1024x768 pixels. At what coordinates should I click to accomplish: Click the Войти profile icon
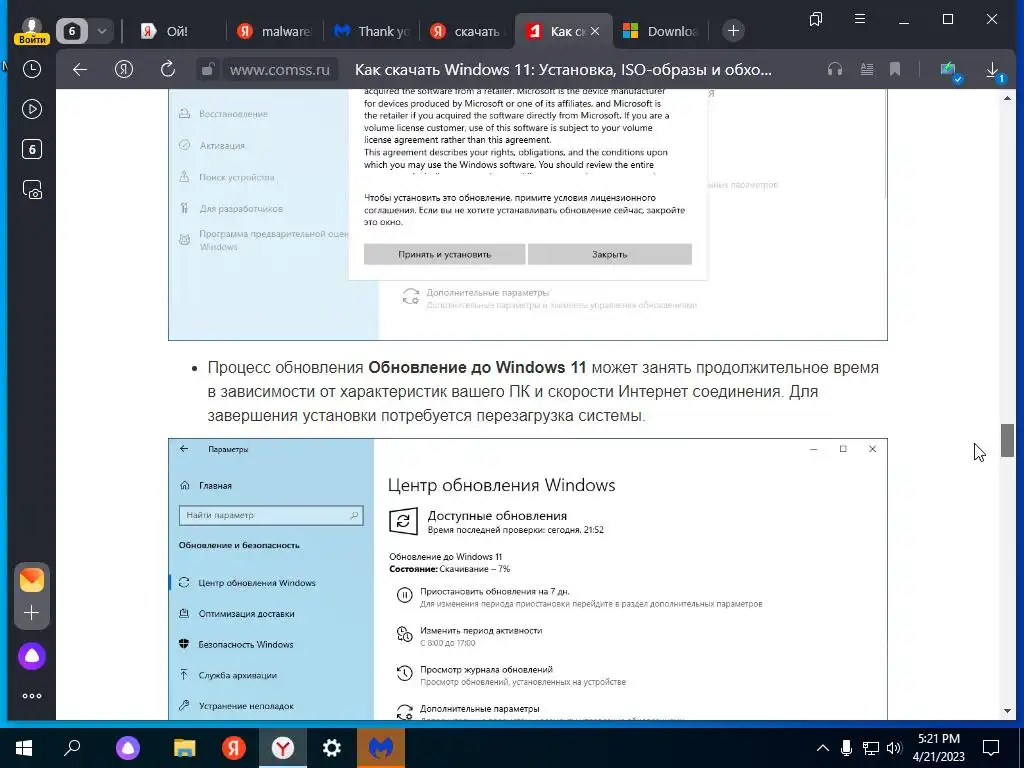pos(31,31)
